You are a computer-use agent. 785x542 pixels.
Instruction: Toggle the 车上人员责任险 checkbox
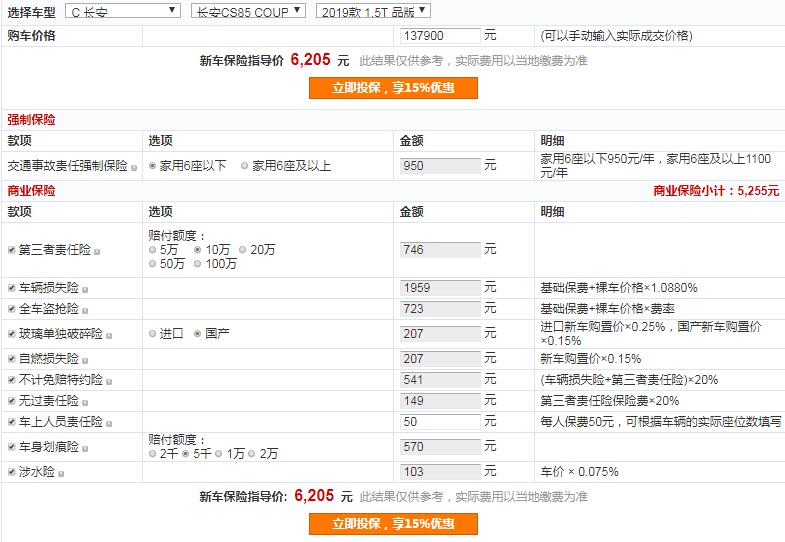tap(12, 422)
